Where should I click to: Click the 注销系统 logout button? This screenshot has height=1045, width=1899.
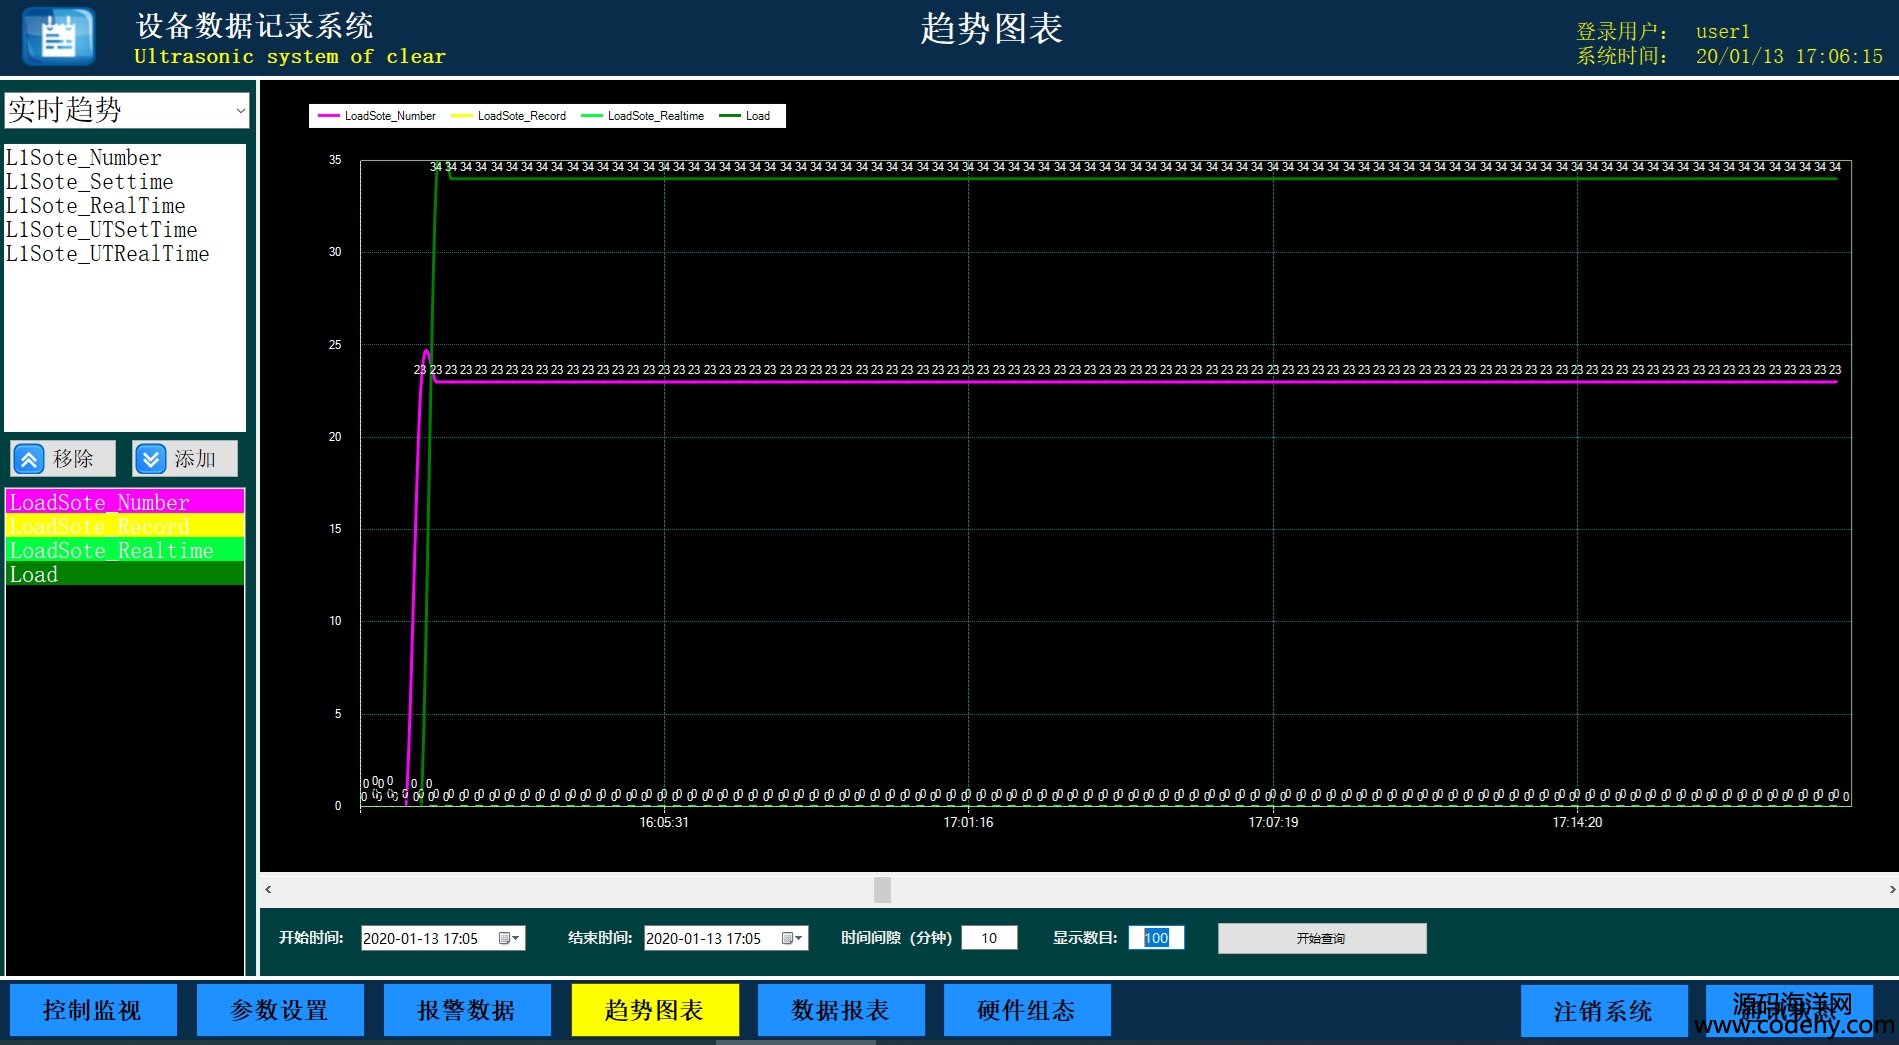[x=1603, y=1011]
